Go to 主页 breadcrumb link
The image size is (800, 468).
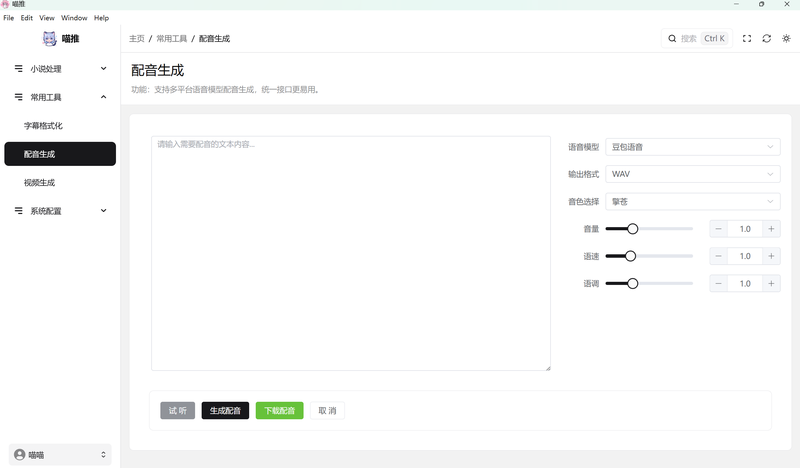click(x=137, y=39)
